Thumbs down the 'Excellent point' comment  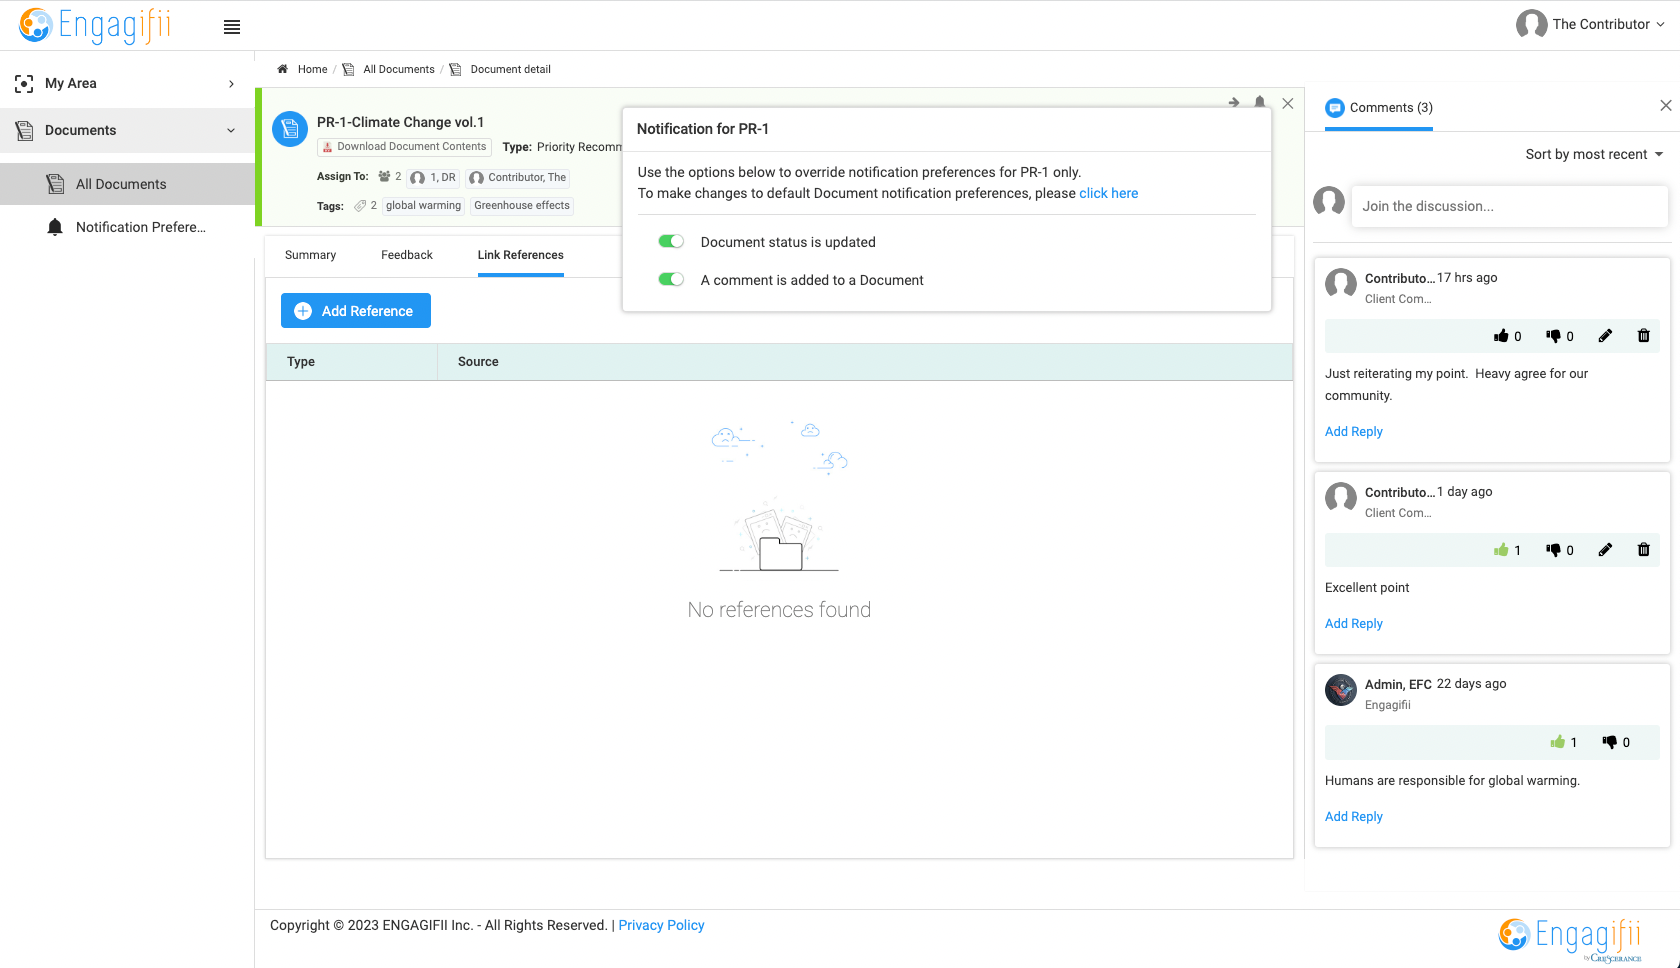tap(1553, 550)
